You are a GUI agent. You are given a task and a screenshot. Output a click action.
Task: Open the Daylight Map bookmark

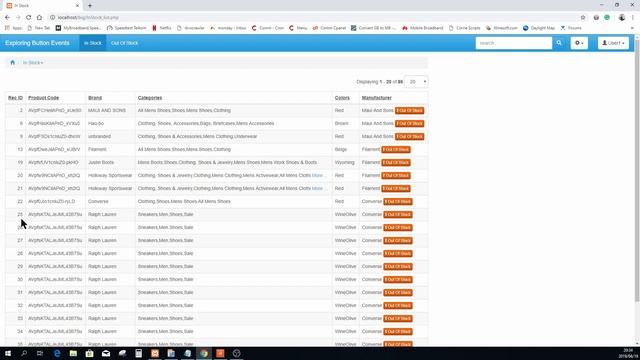coord(539,28)
